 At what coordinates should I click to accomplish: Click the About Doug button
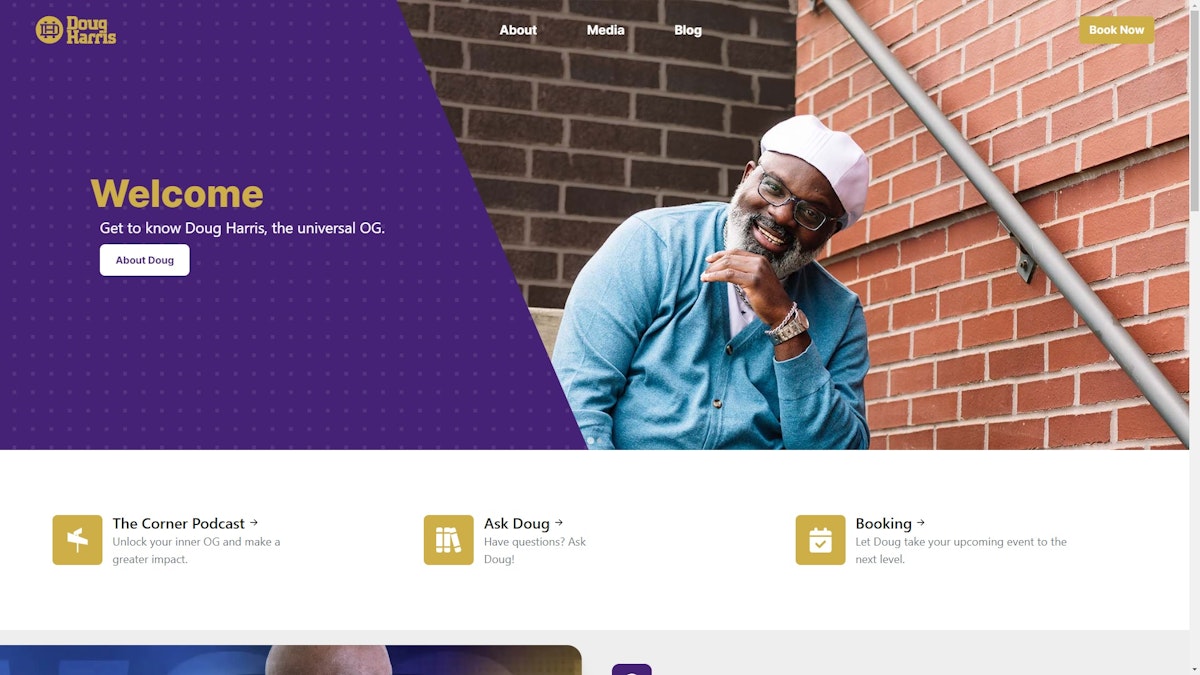click(x=145, y=260)
